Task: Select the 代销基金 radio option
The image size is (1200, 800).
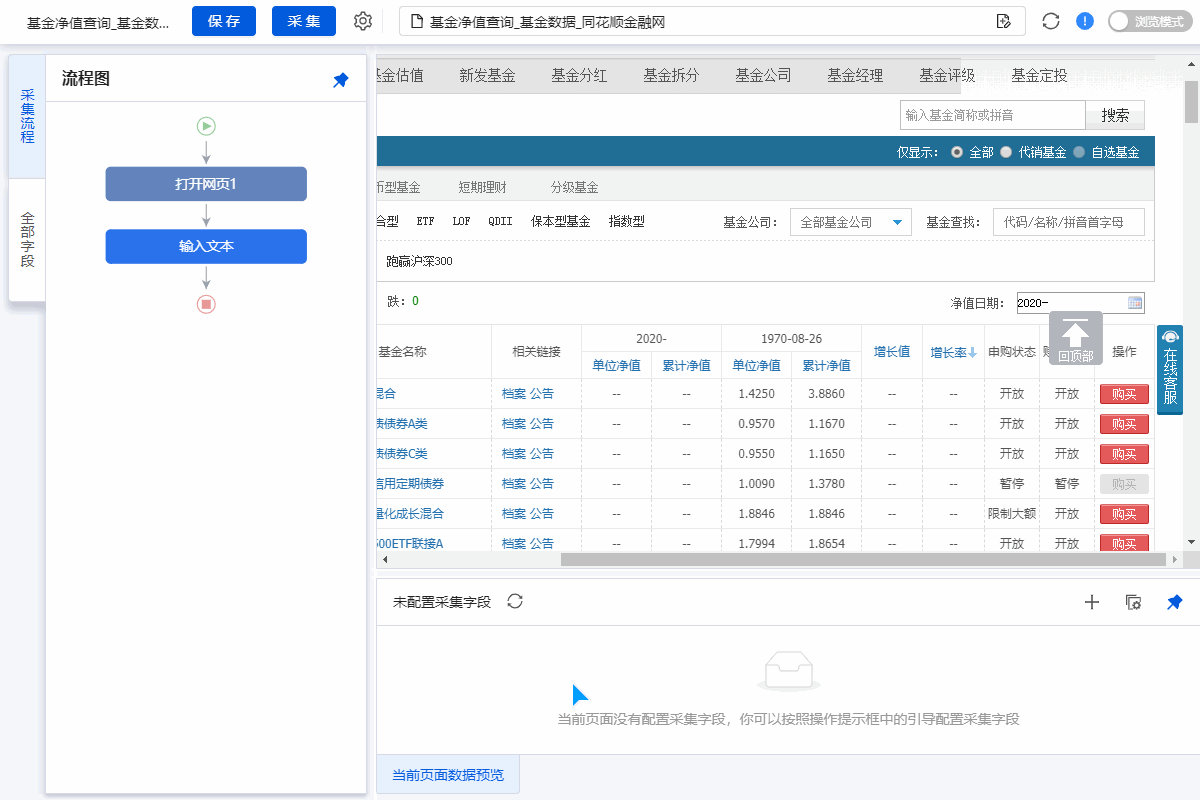Action: coord(1006,152)
